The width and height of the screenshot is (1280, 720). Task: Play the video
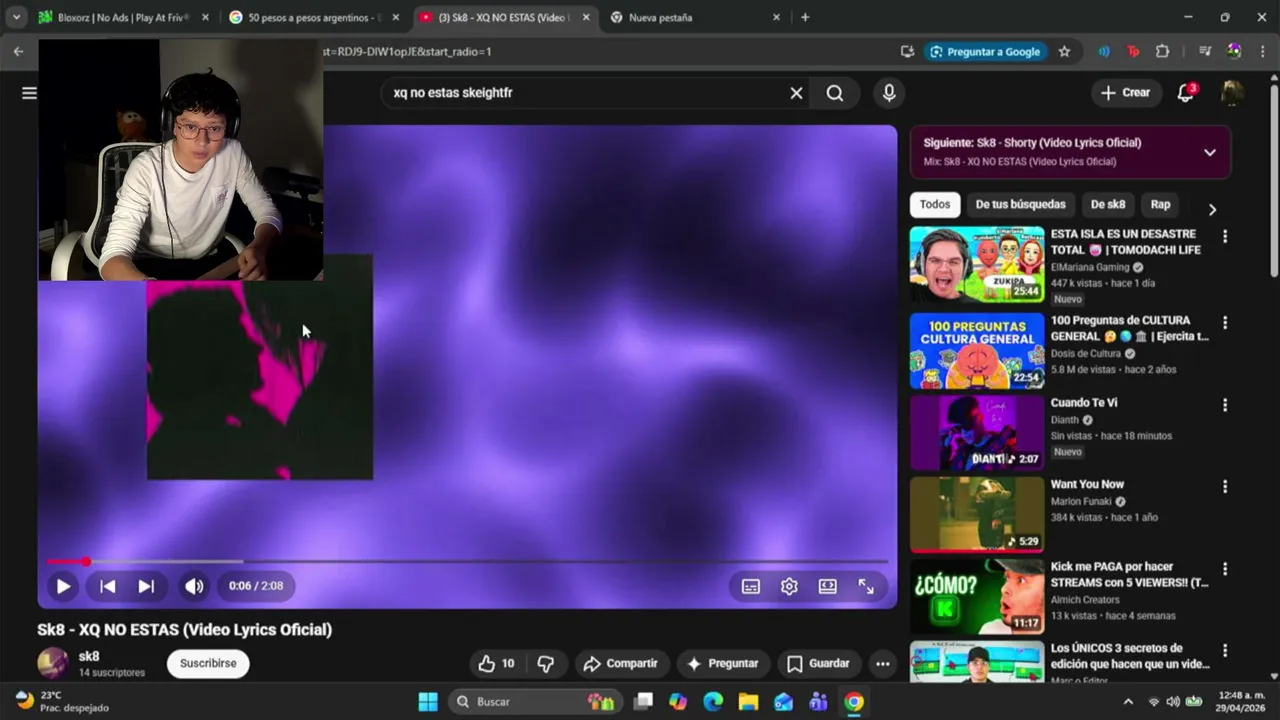coord(62,587)
